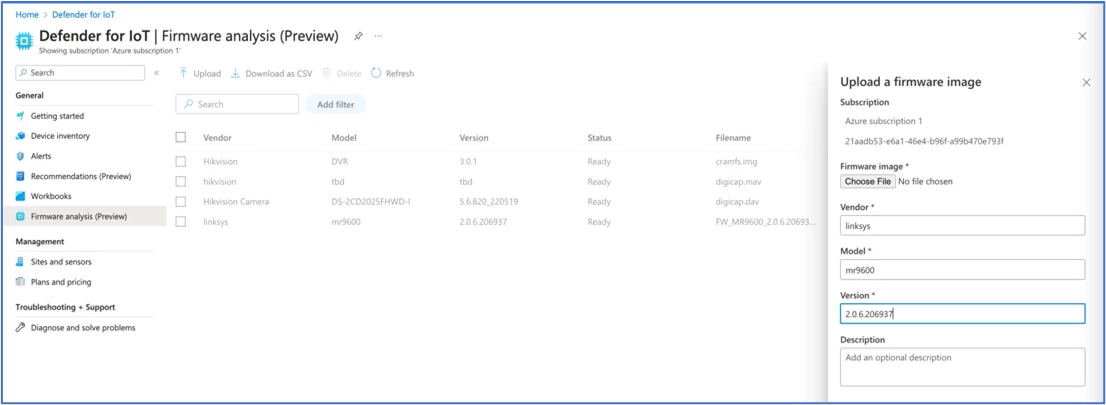The height and width of the screenshot is (405, 1106).
Task: Click the Diagnose and solve problems wrench icon
Action: tap(20, 328)
